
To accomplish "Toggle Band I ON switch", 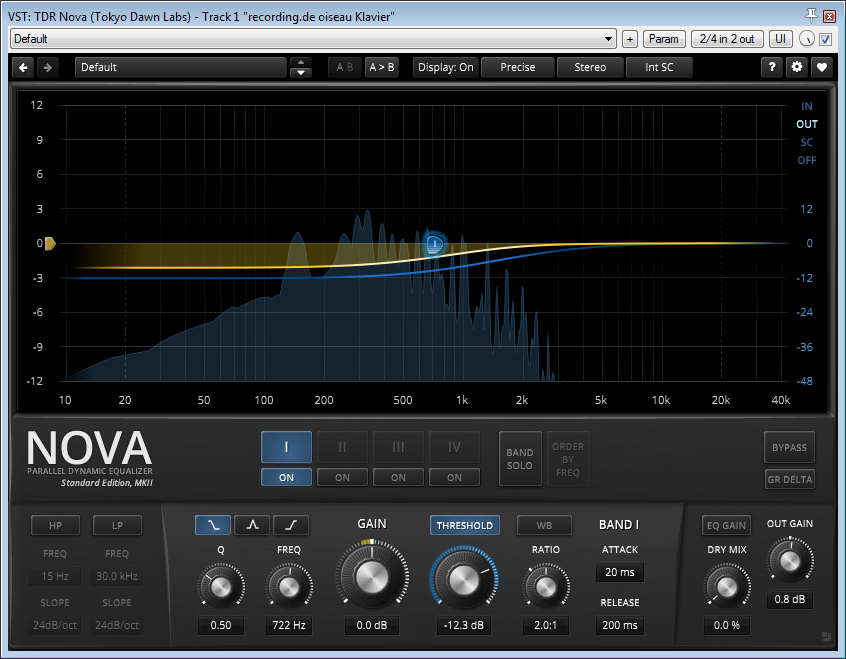I will click(x=286, y=477).
